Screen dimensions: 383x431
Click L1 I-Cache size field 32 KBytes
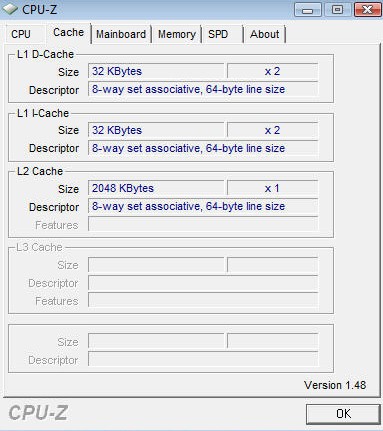[x=156, y=130]
